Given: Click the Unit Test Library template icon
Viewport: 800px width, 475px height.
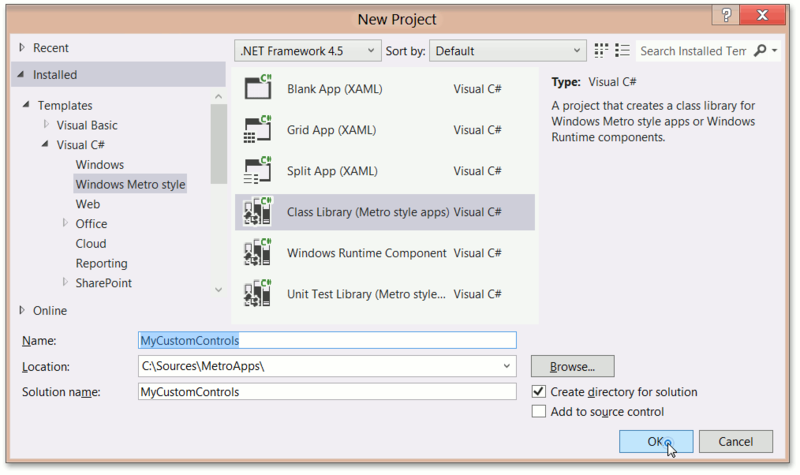Looking at the screenshot, I should click(258, 293).
